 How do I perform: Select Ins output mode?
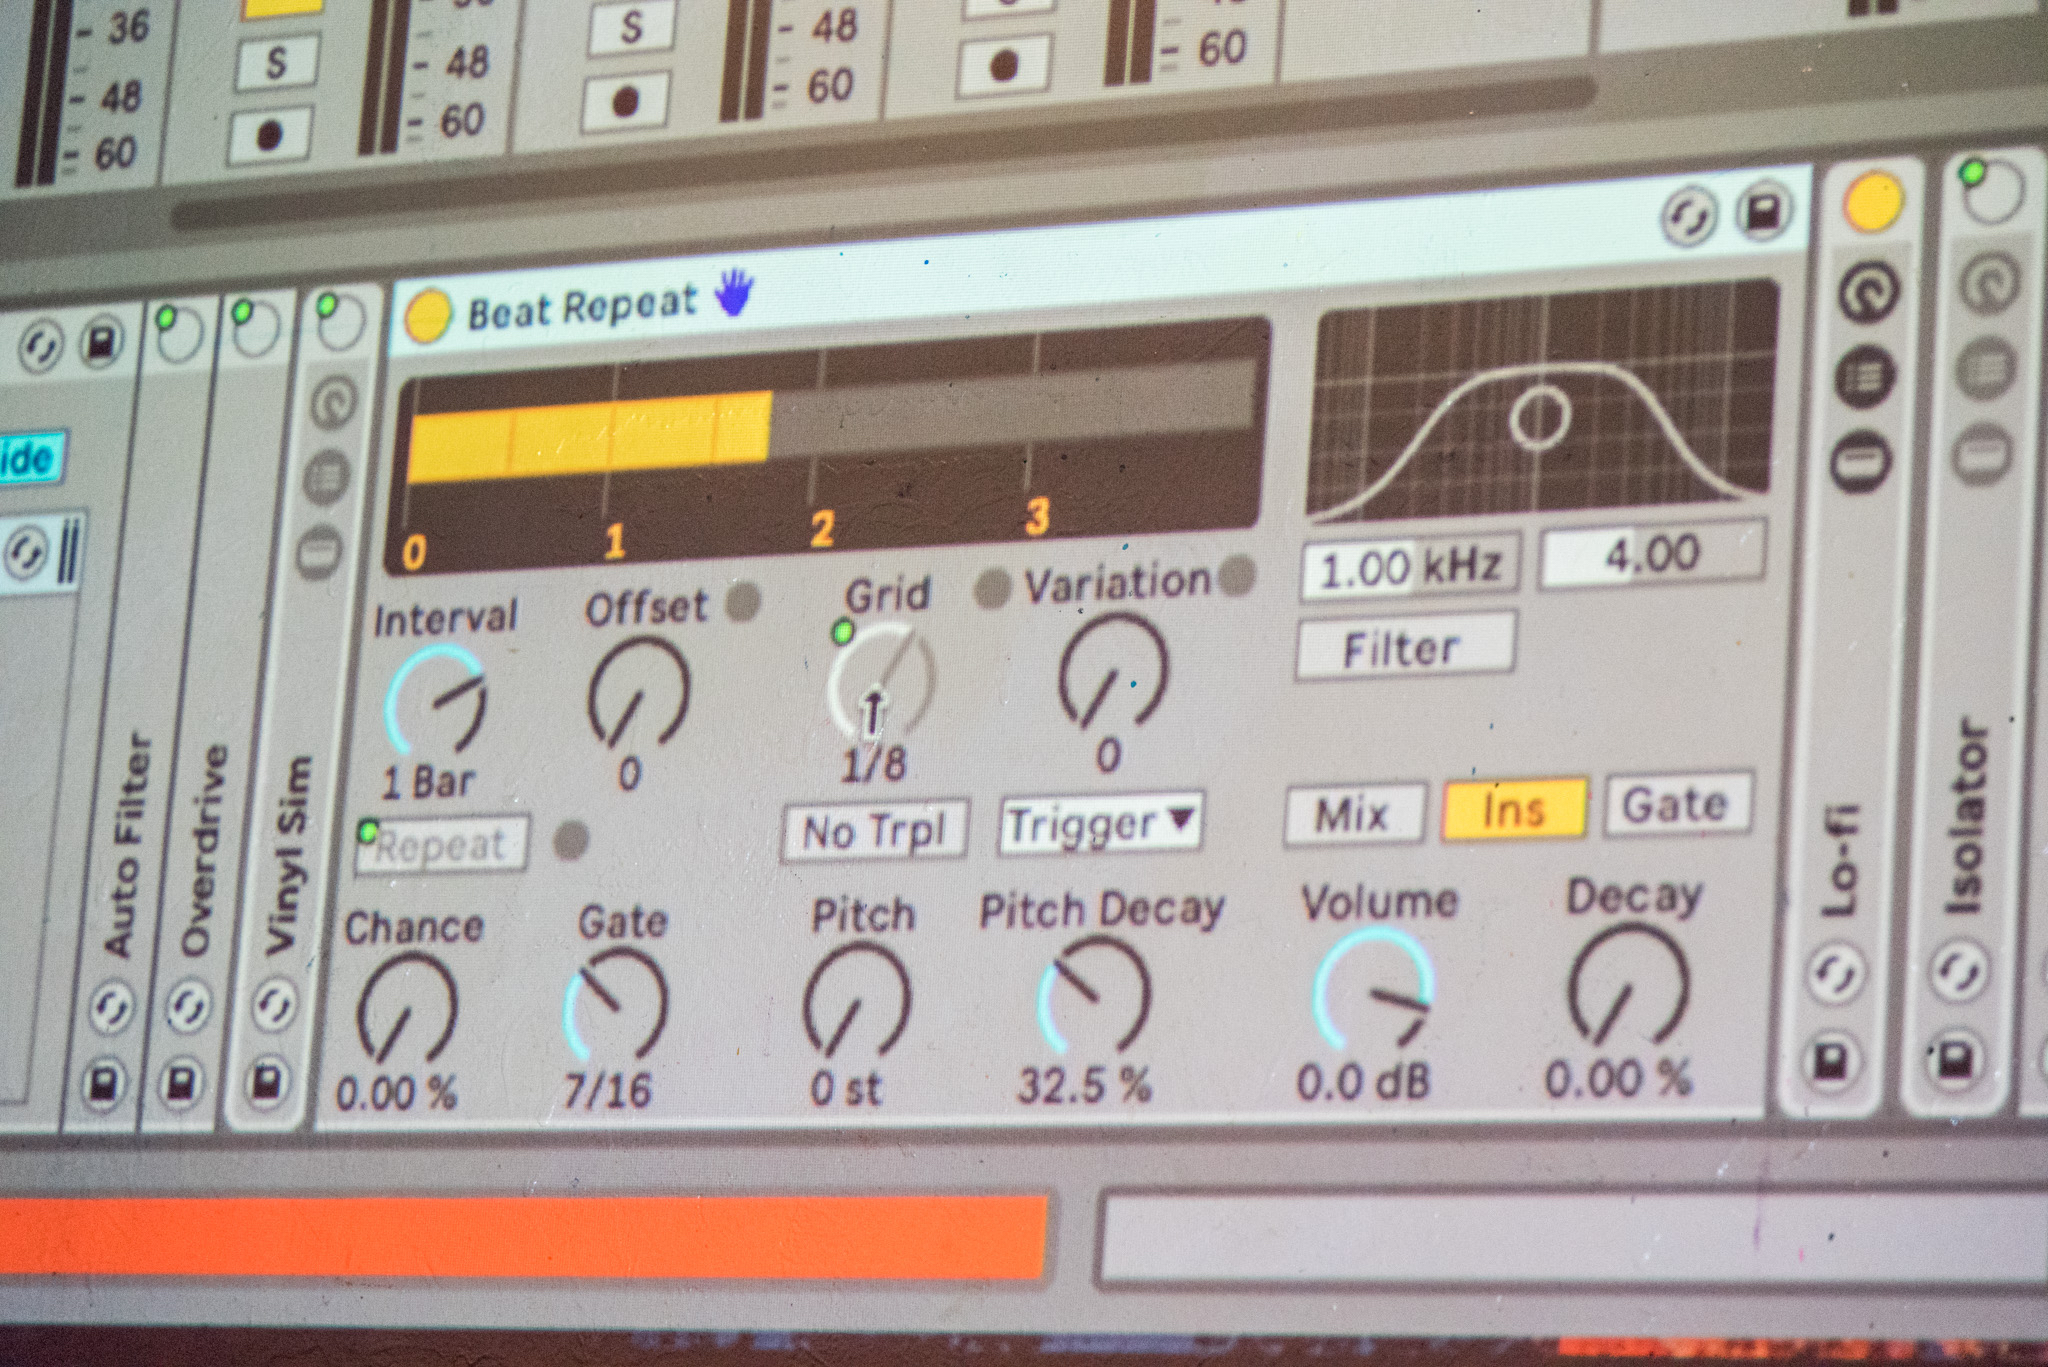pos(1514,809)
